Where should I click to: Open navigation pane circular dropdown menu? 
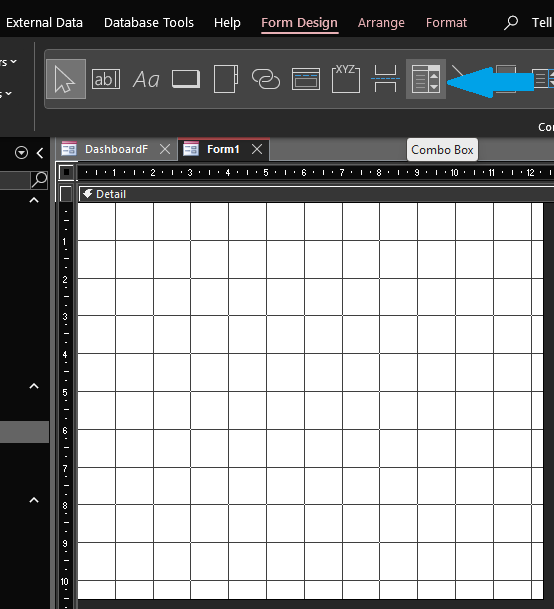pos(21,153)
